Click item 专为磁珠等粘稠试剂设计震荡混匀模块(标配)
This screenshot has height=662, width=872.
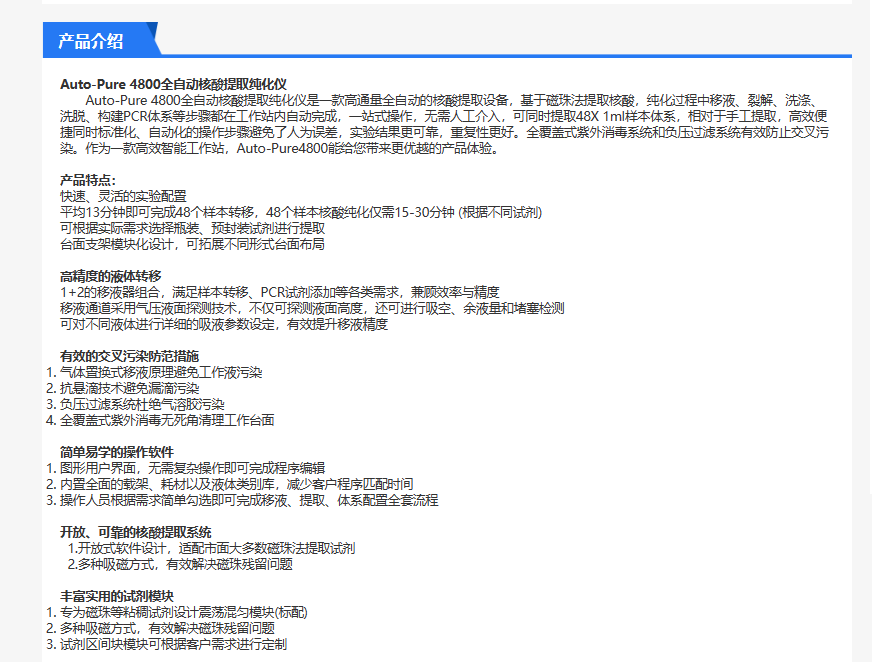click(184, 613)
